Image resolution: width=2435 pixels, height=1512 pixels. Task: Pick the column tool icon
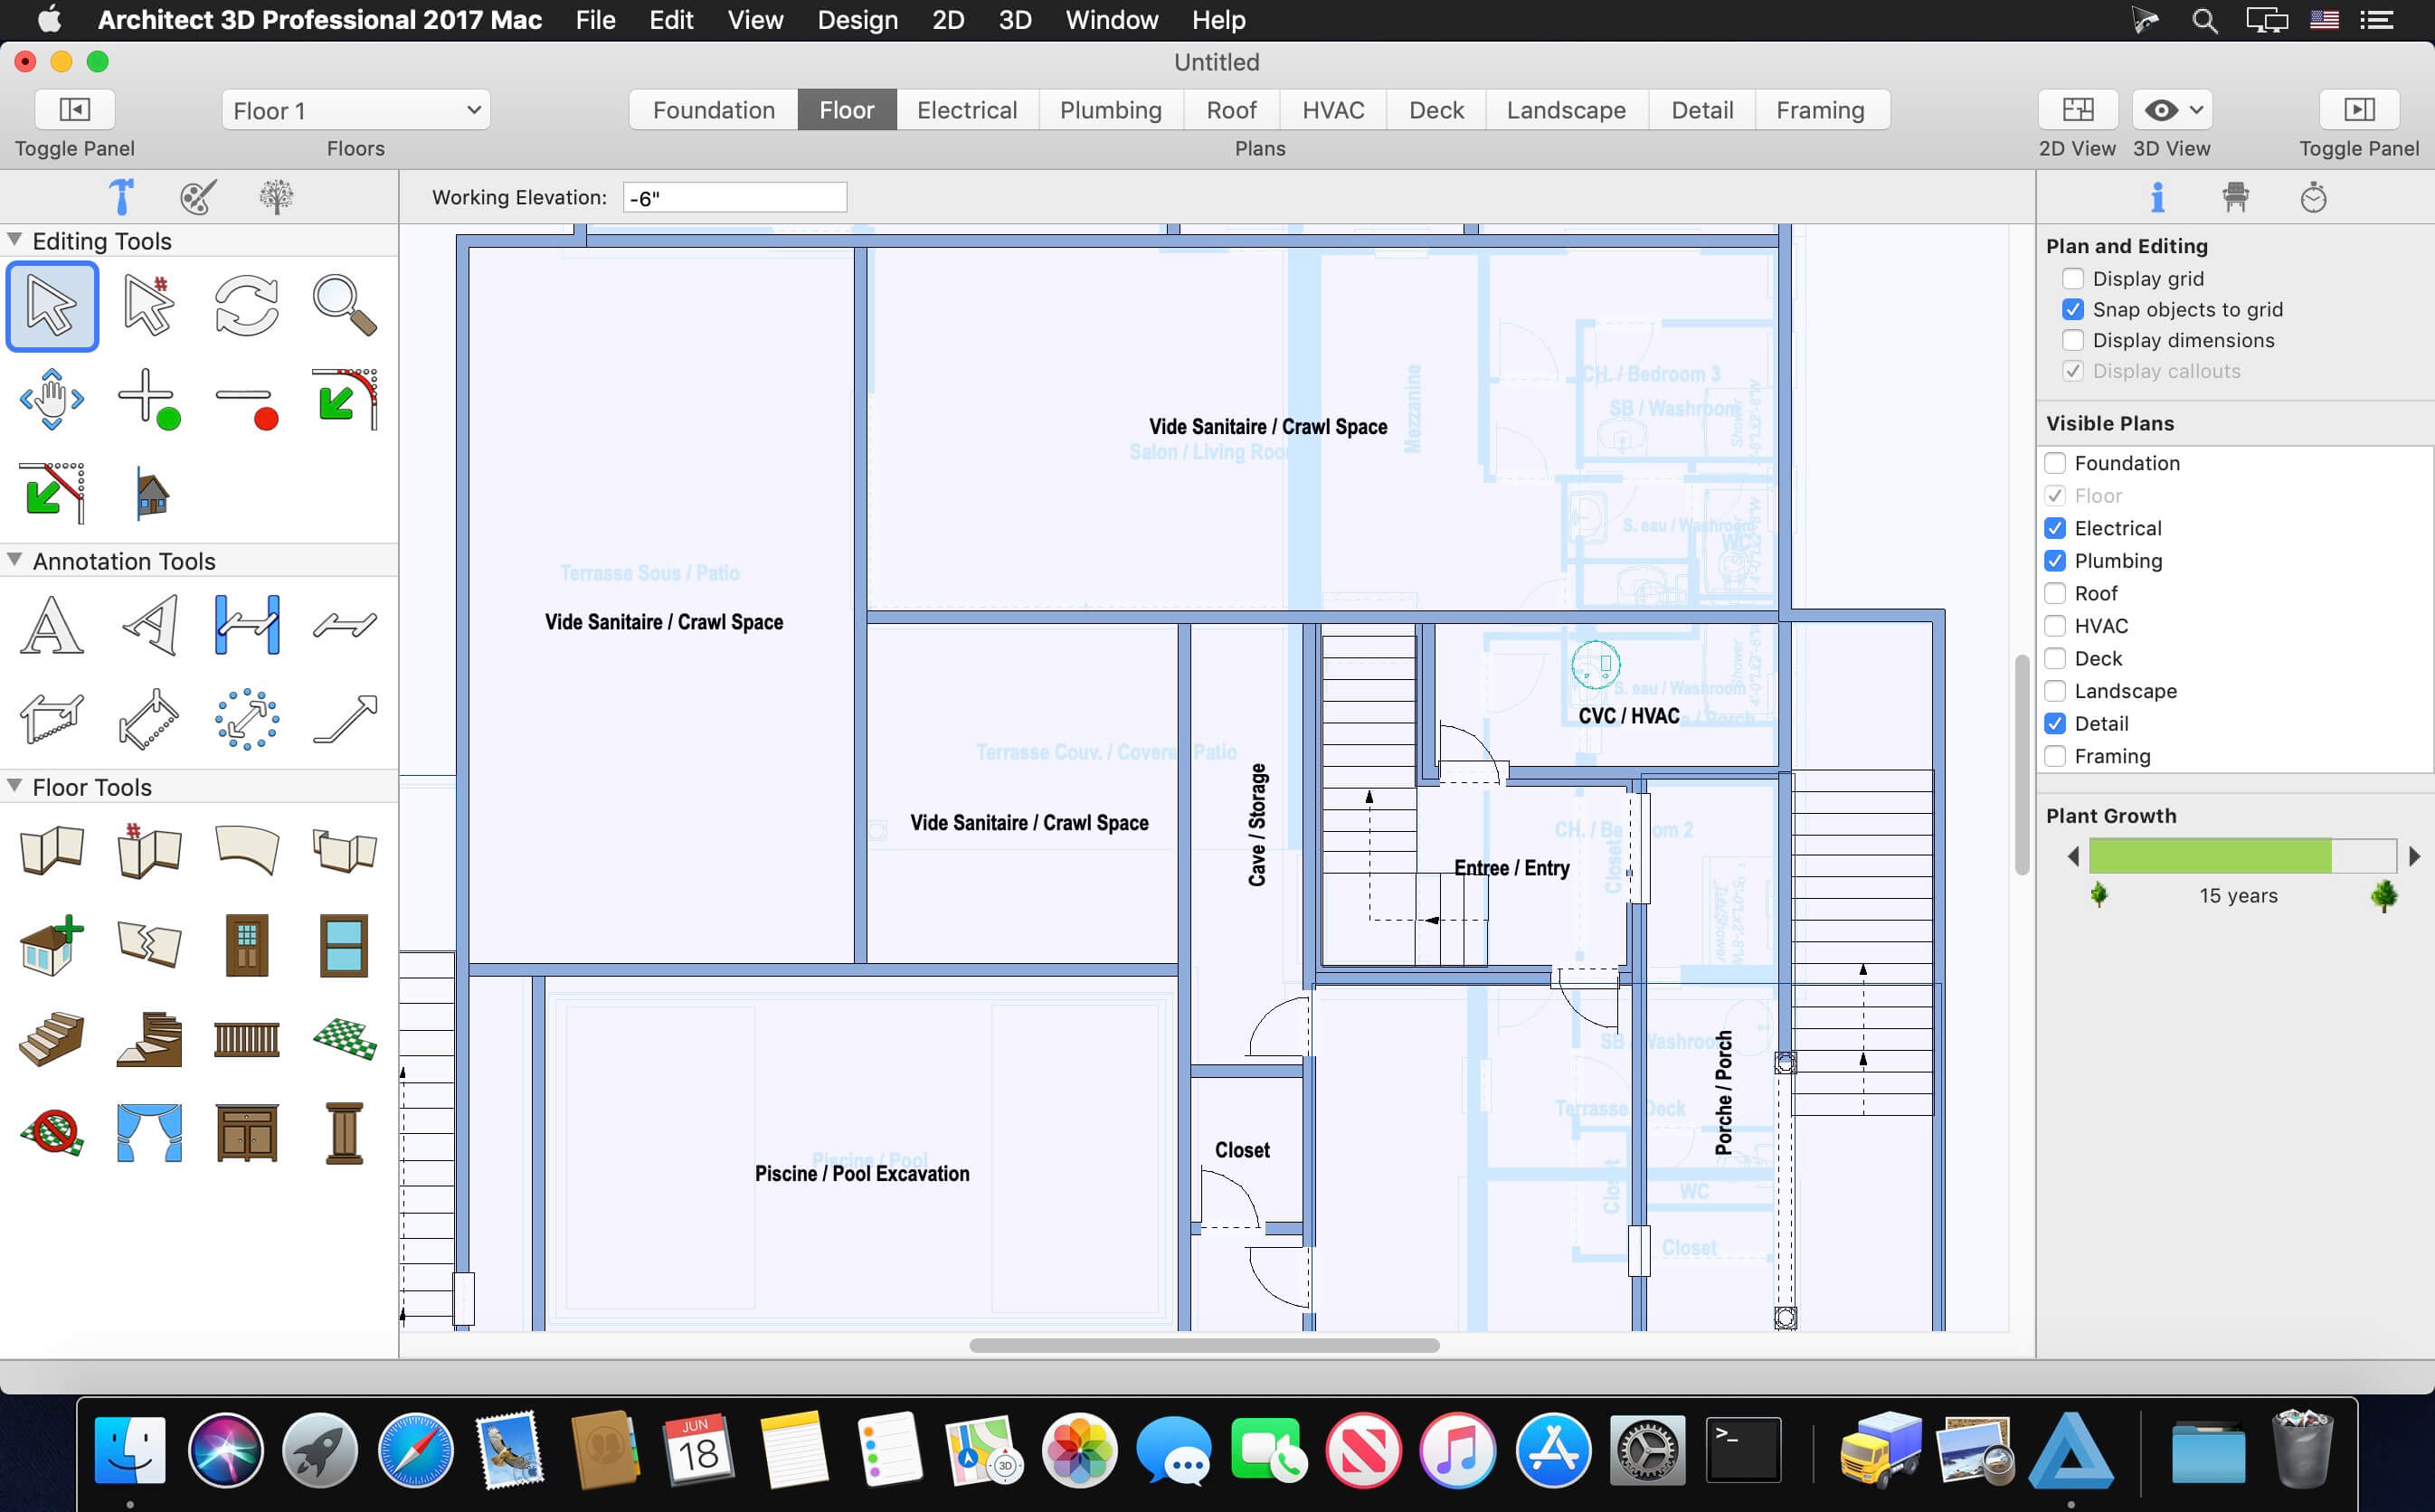[344, 1133]
